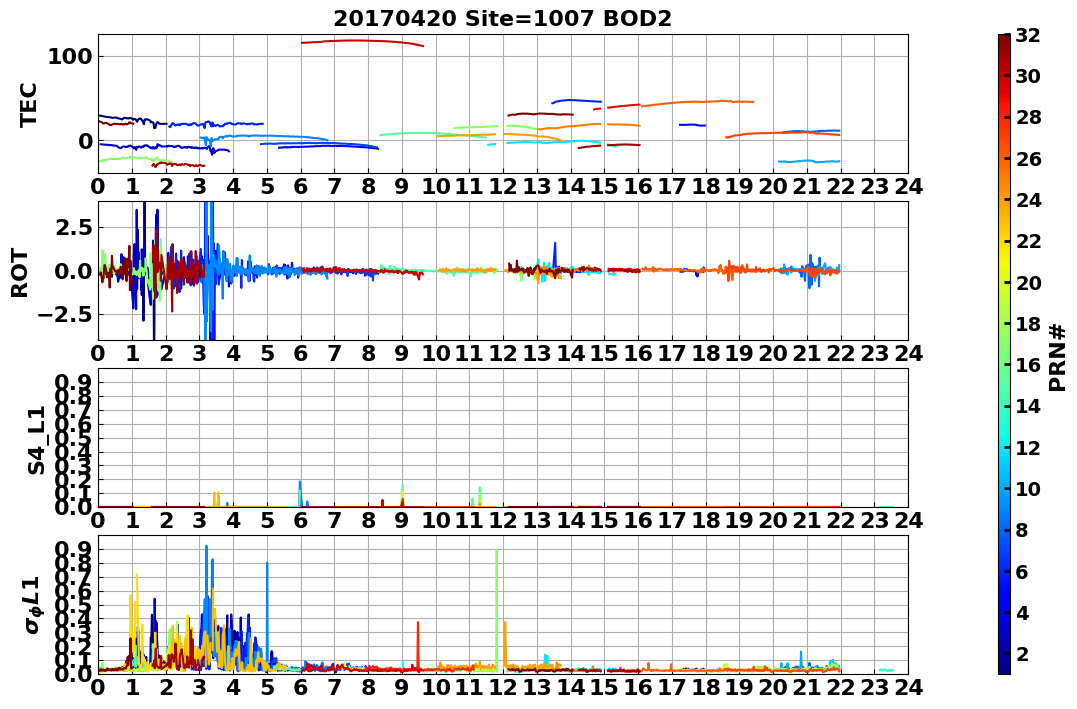Click the '100' tick on the TEC axis
This screenshot has width=1077, height=709.
[70, 56]
